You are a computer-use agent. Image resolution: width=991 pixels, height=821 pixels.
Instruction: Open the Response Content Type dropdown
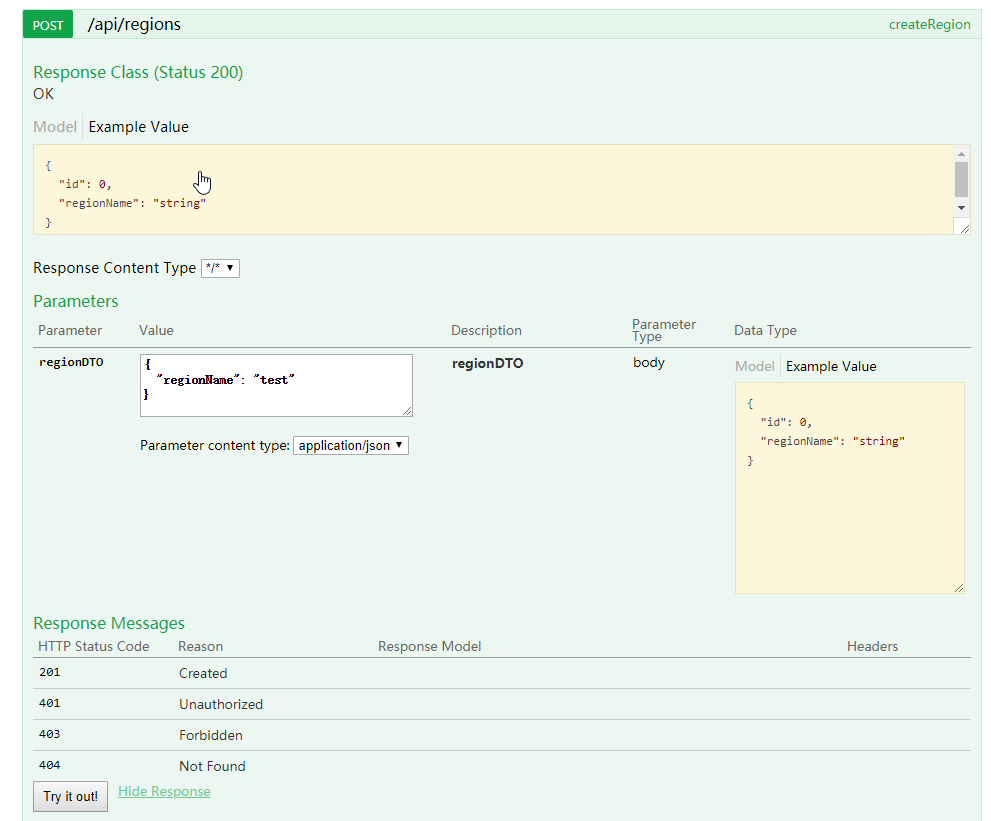coord(220,268)
